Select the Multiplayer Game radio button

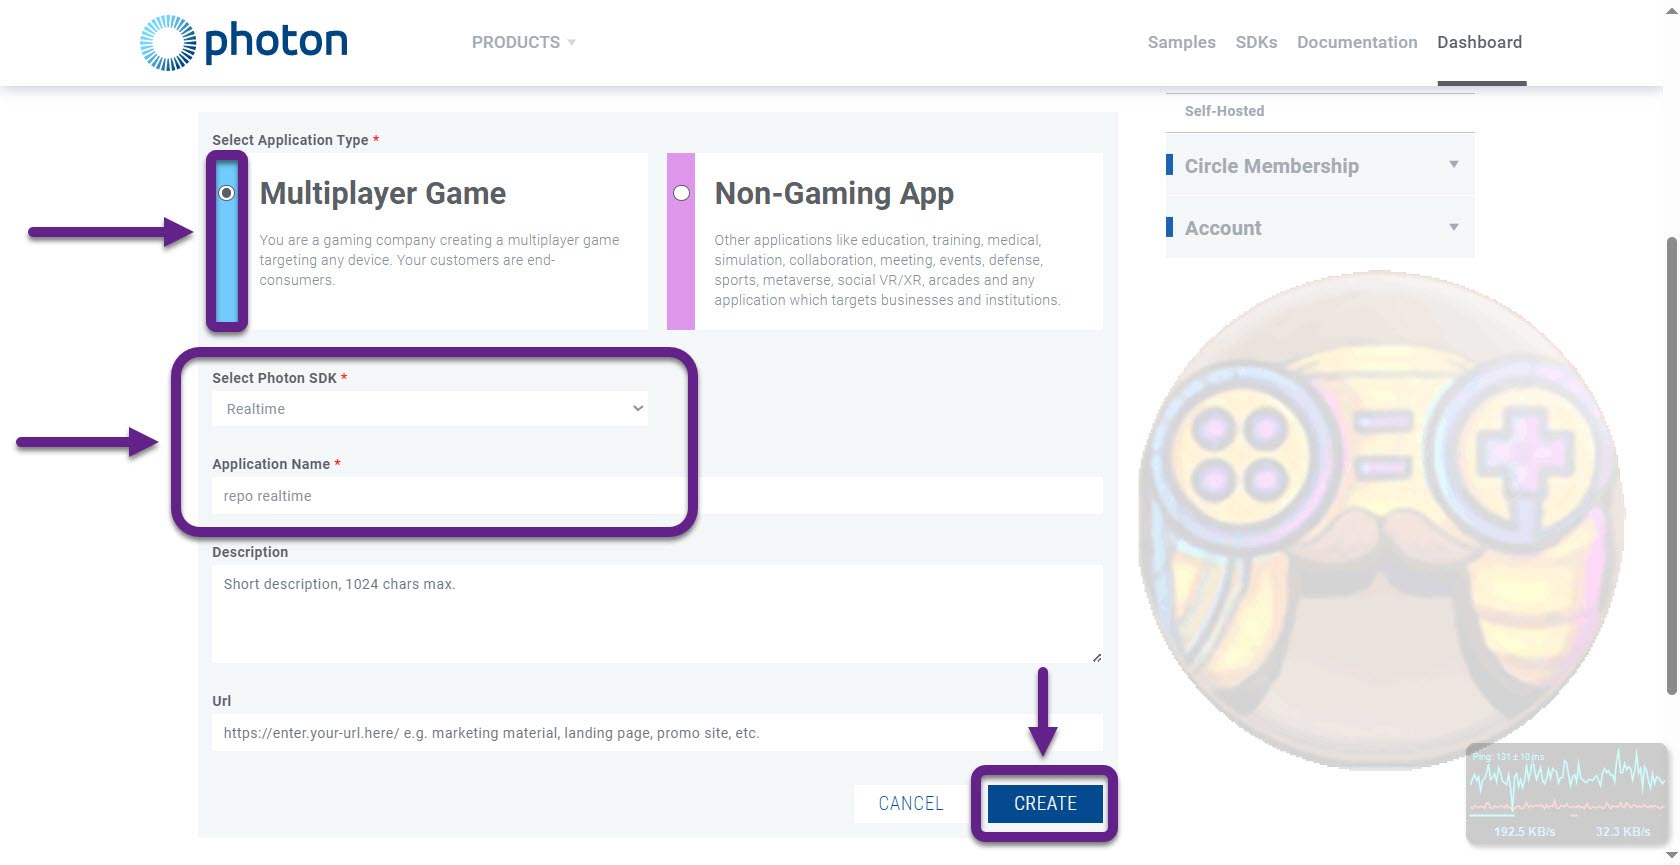click(227, 193)
